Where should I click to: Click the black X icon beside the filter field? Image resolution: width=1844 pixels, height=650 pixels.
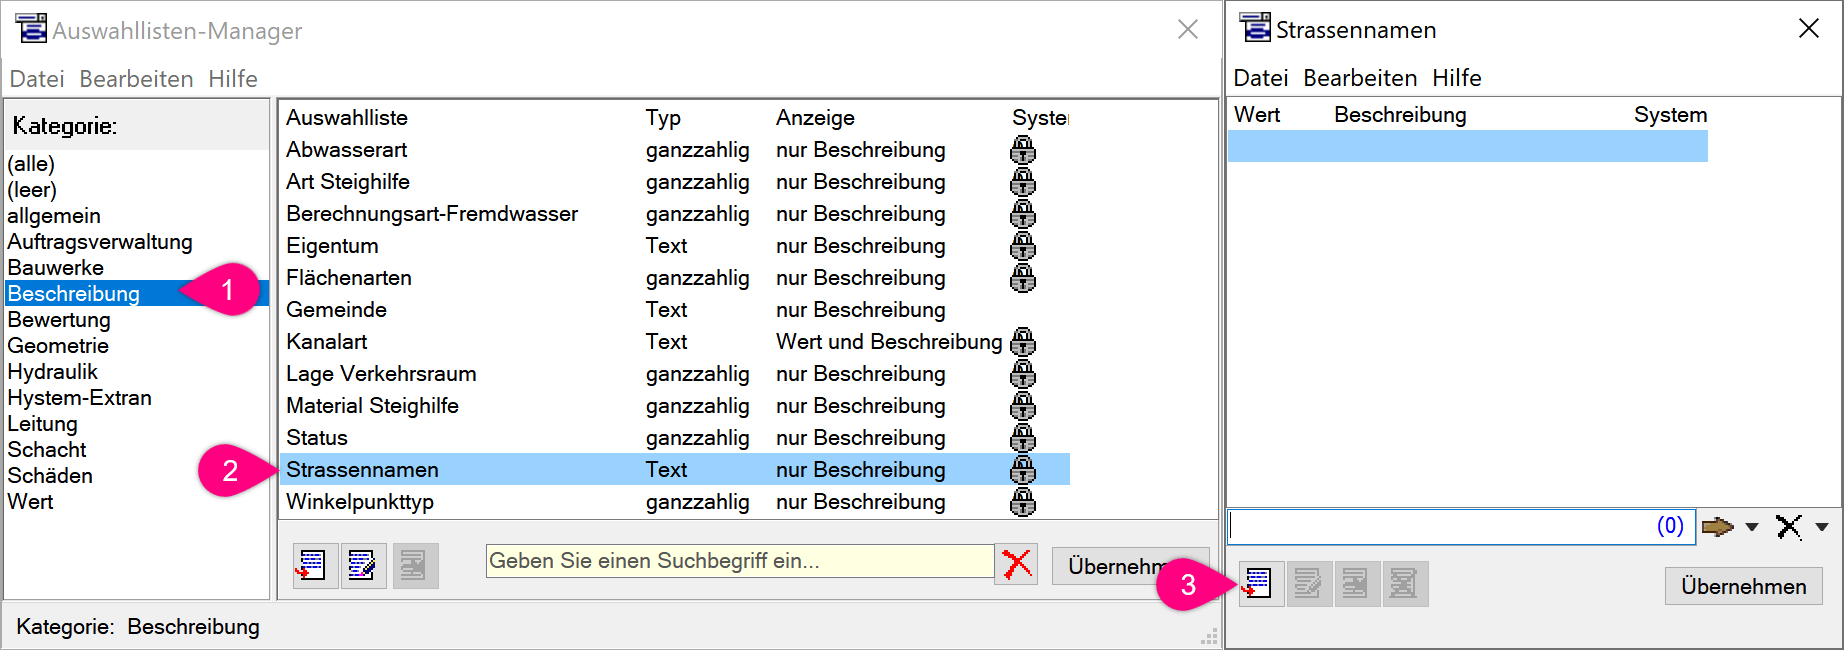coord(1788,527)
